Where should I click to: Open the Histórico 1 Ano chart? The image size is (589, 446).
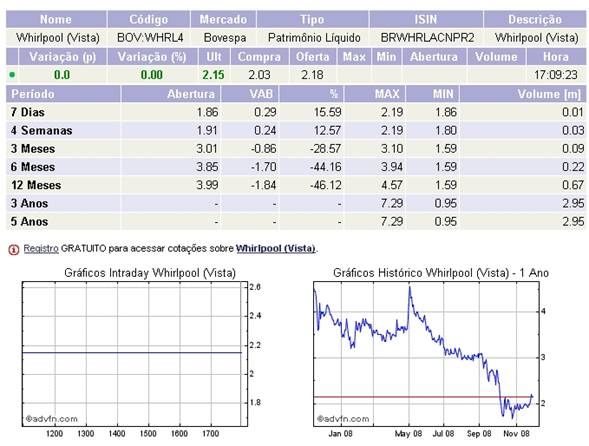coord(426,354)
